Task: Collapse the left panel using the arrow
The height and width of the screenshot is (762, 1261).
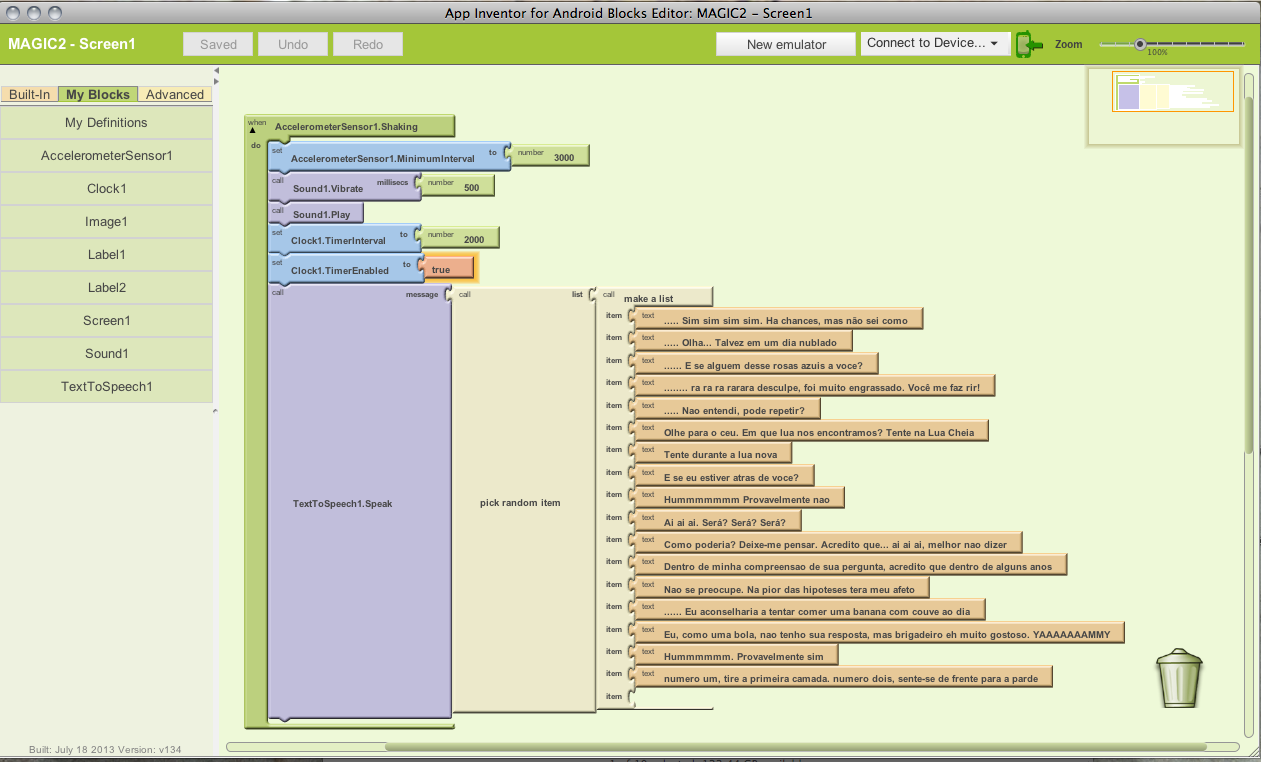Action: coord(216,70)
